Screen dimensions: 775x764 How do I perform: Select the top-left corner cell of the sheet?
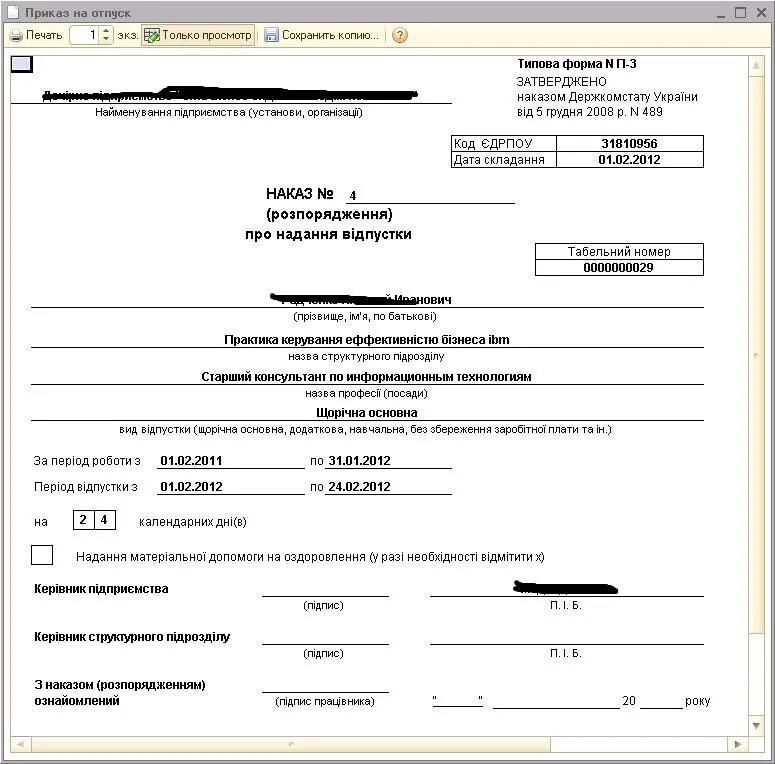tap(22, 64)
